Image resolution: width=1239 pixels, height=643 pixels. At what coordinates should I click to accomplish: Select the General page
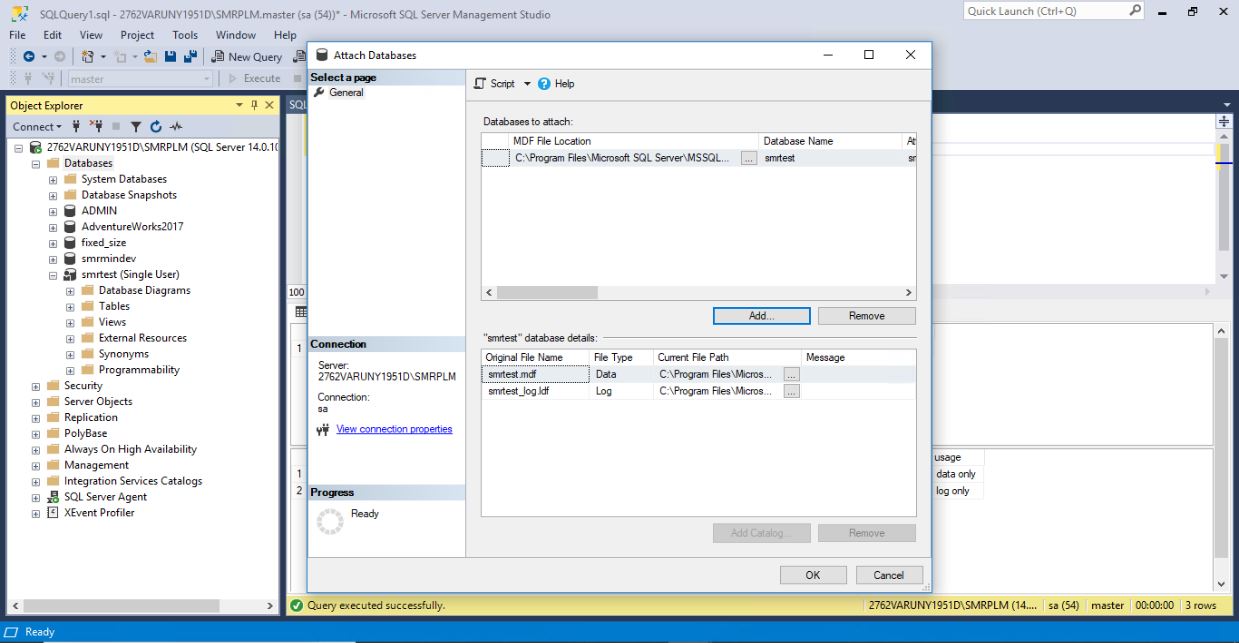[346, 92]
